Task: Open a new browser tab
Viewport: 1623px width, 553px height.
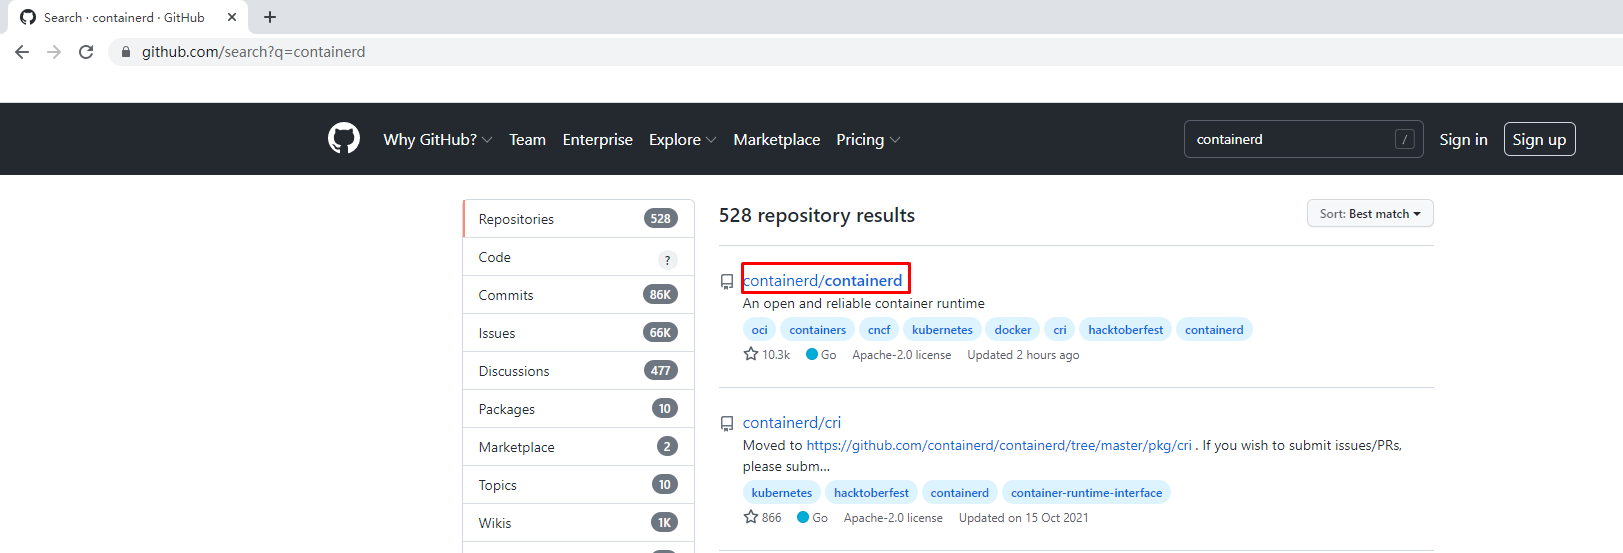Action: (270, 17)
